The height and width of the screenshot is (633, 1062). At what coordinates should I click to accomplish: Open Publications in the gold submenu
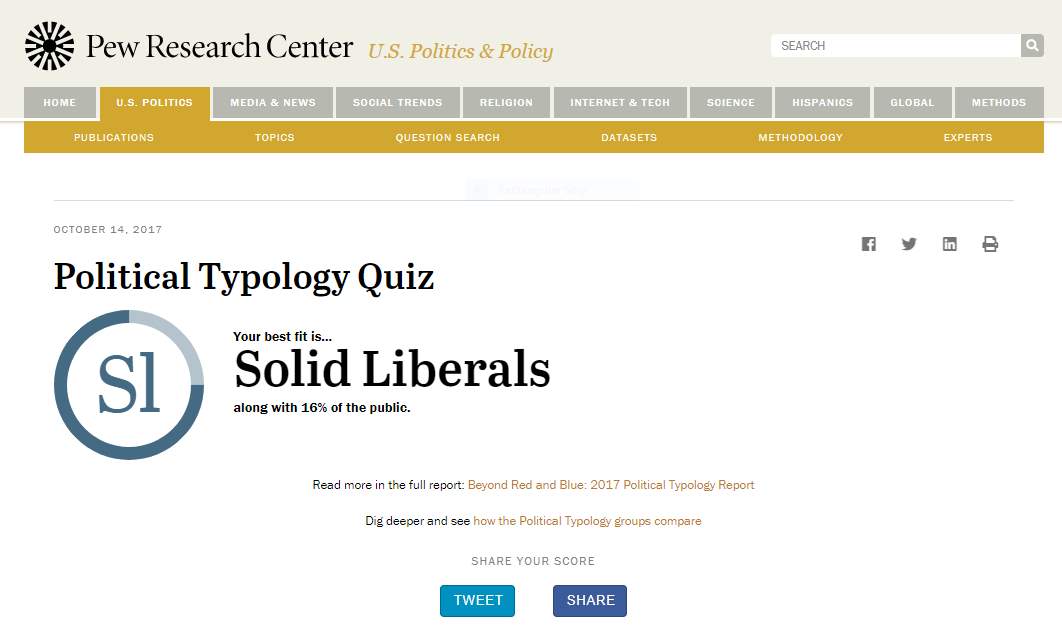point(114,137)
